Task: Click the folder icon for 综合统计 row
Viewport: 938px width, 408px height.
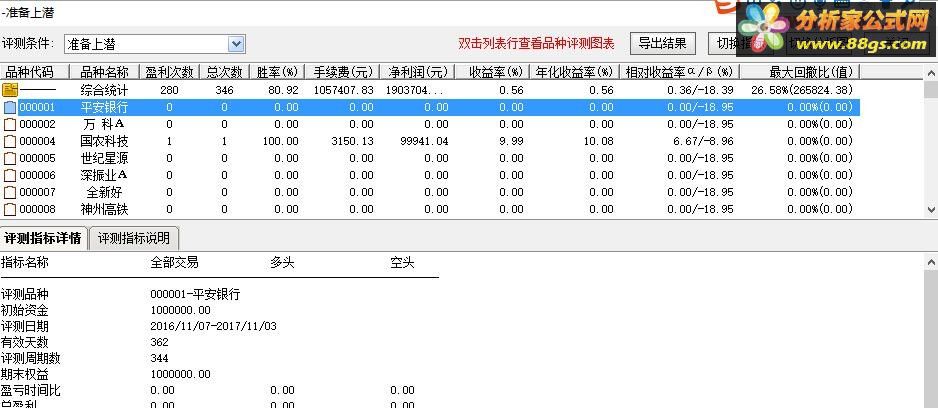Action: point(9,90)
